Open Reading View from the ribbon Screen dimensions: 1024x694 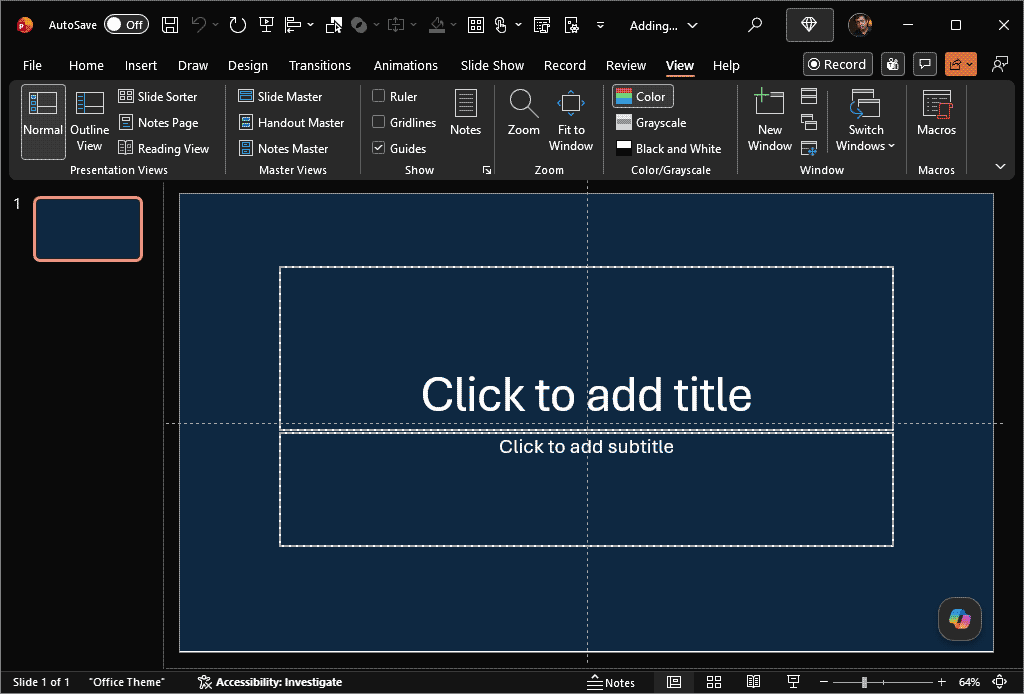coord(163,148)
